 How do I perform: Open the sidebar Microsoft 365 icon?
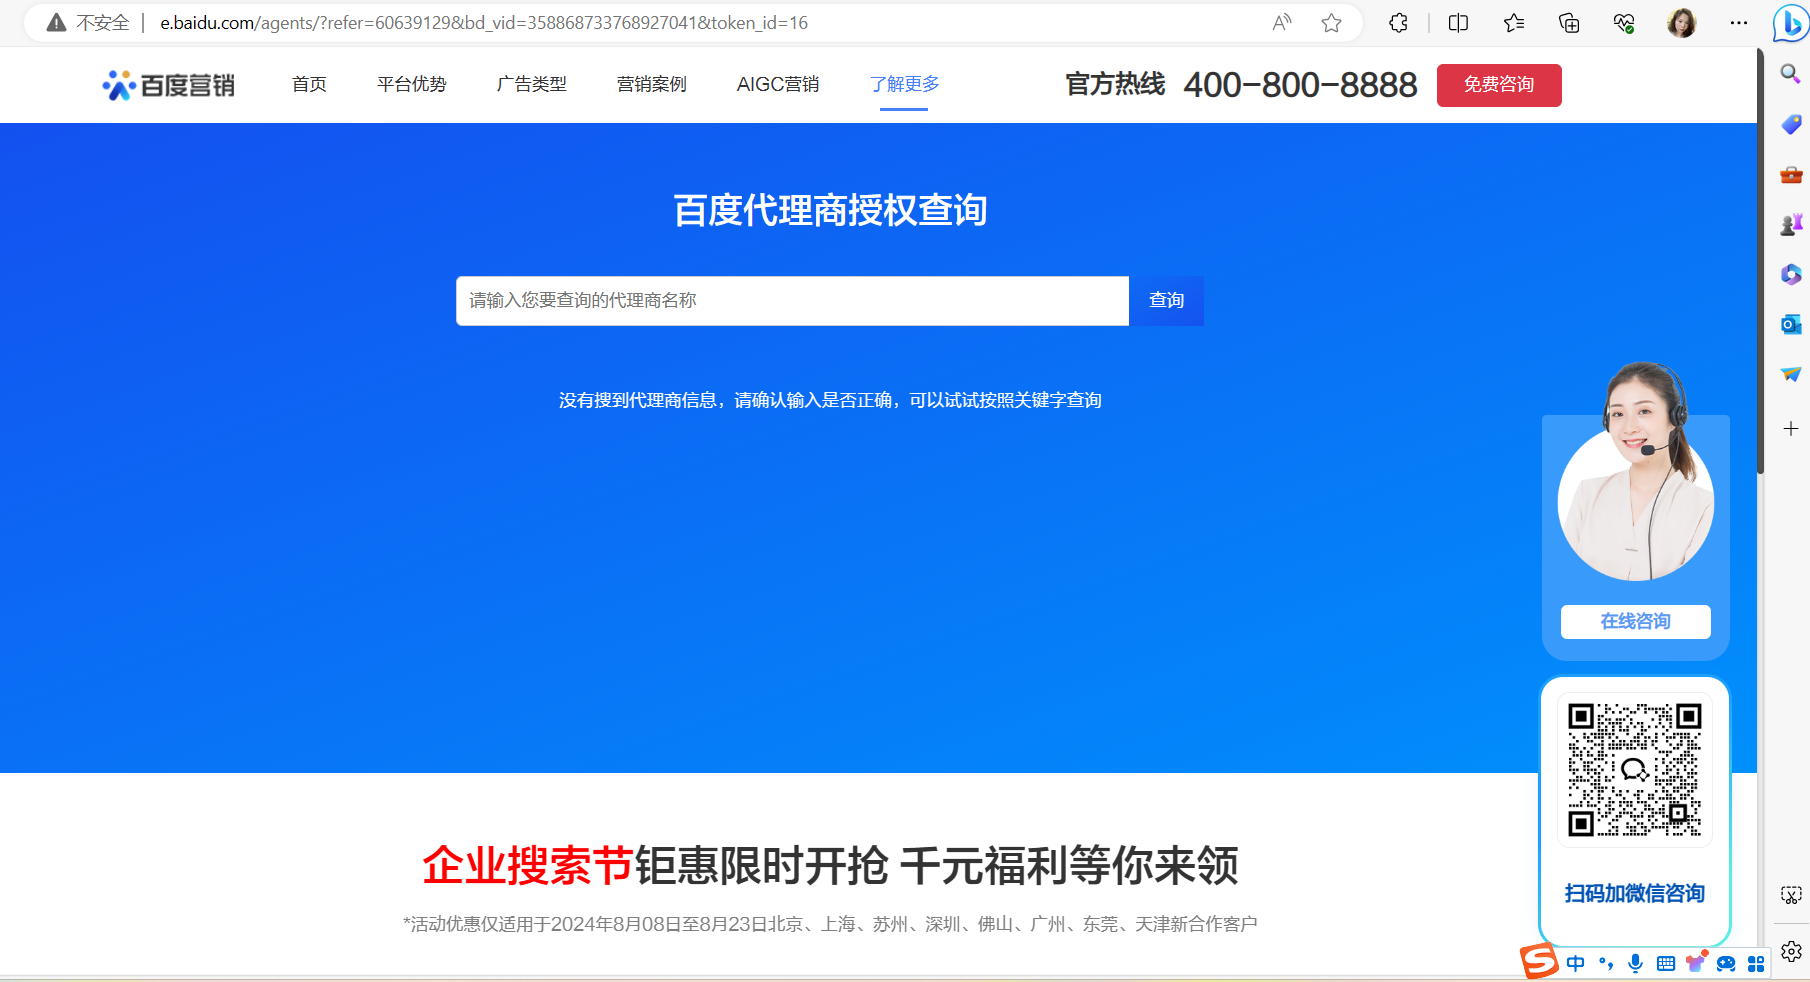click(x=1790, y=274)
